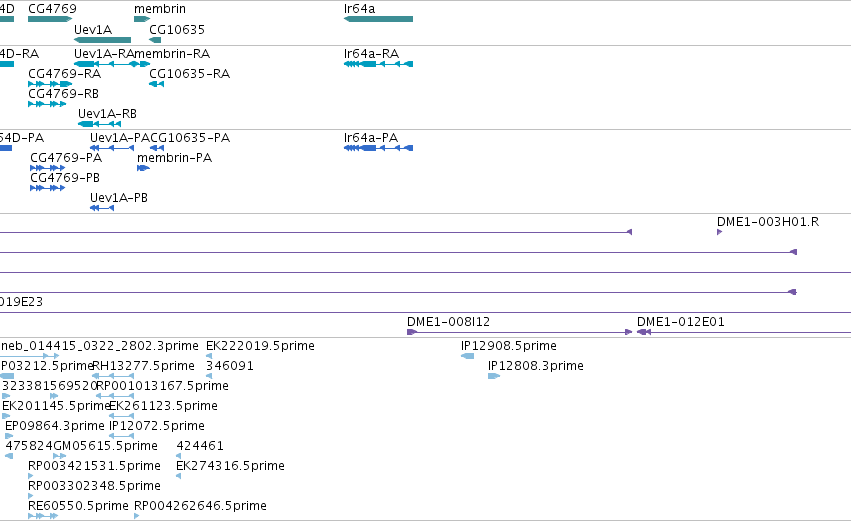Open the EK222019.5prime EST label
This screenshot has height=521, width=851.
260,346
